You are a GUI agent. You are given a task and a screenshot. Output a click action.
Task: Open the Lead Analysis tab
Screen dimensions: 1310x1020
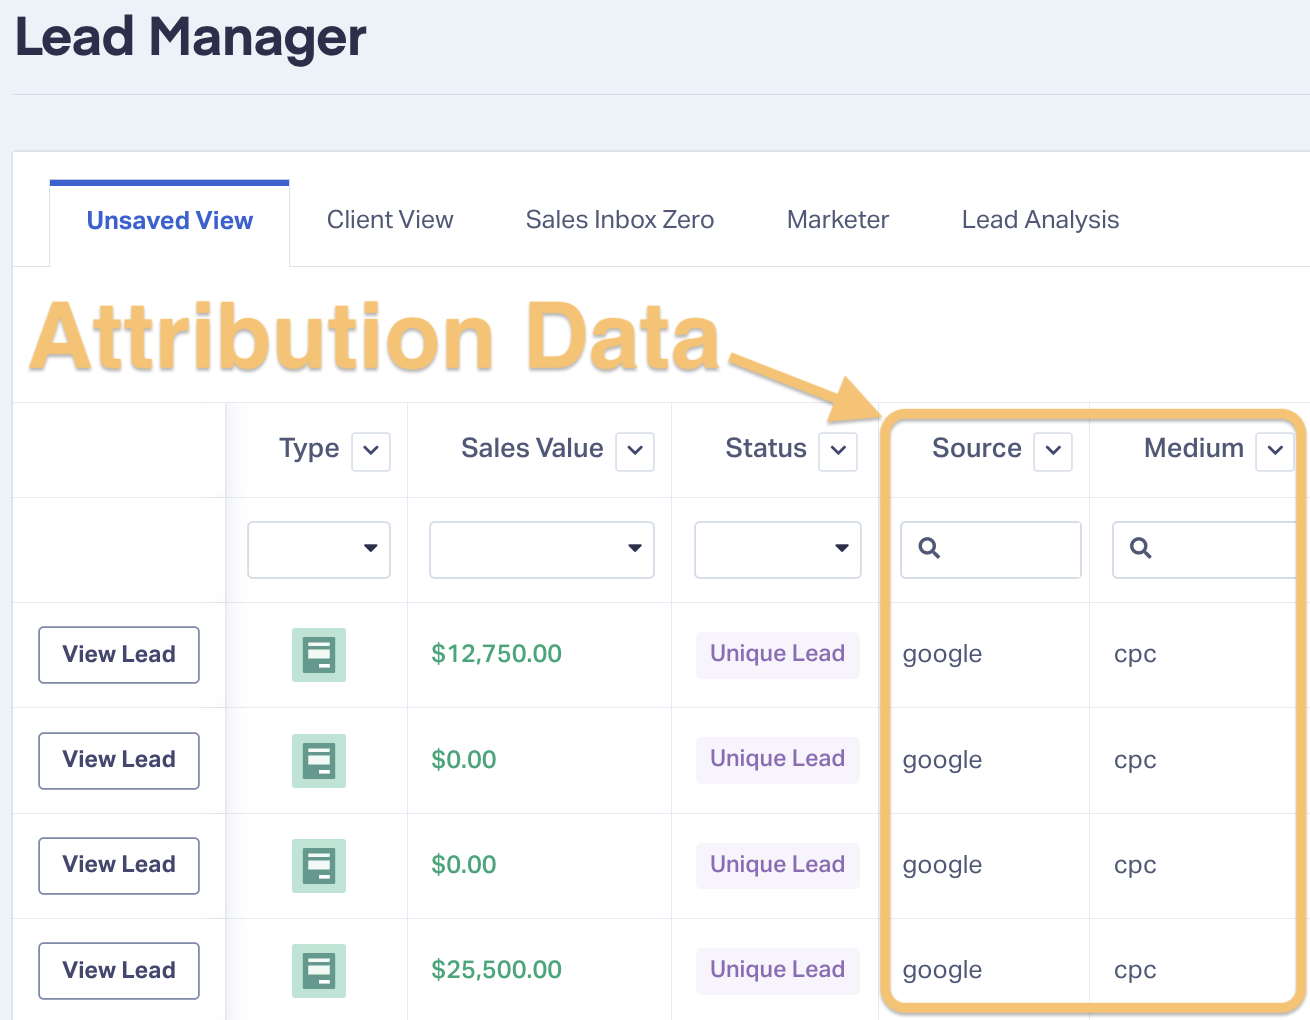tap(1040, 220)
